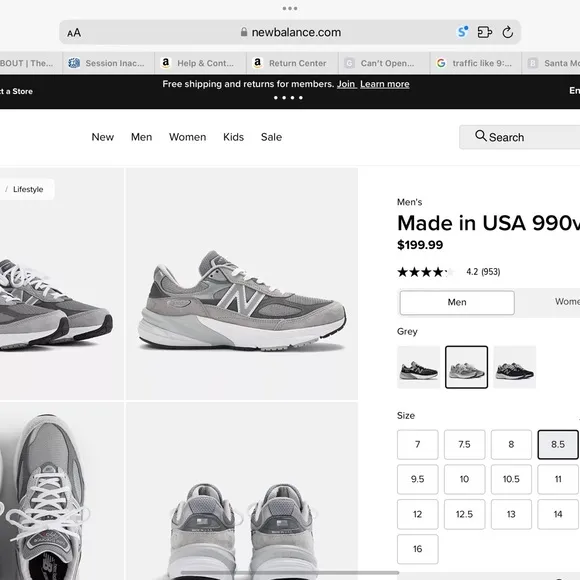Switch to Santa Mo... tab
Viewport: 580px width, 580px height.
coord(551,63)
